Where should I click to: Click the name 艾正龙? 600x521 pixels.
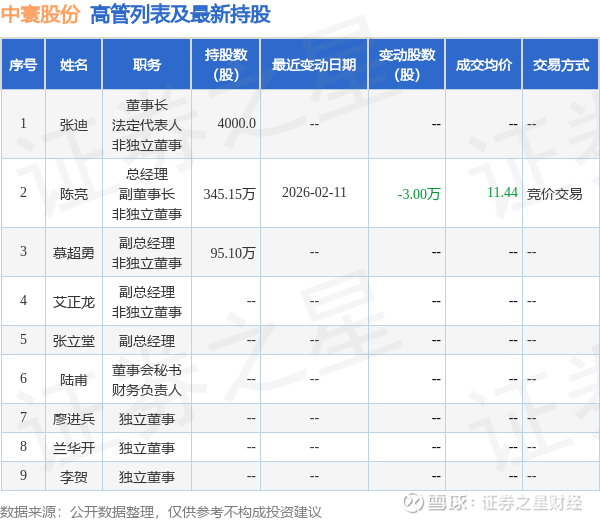(x=73, y=302)
